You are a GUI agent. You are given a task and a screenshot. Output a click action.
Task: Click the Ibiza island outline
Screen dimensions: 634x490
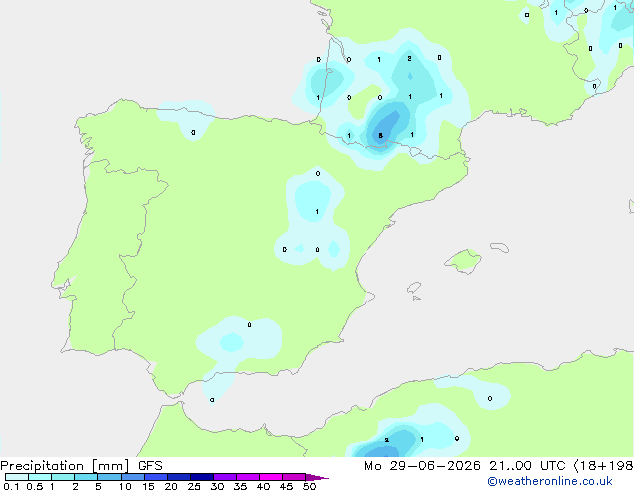[414, 288]
